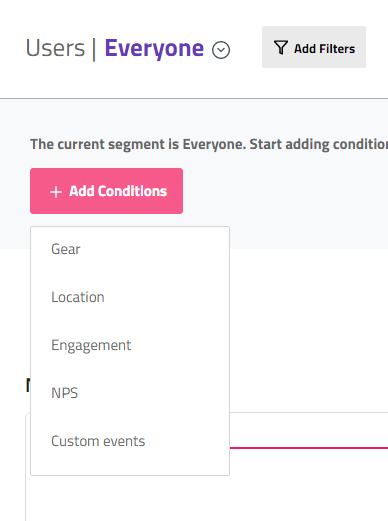Click empty space at bottom of conditions menu
Image resolution: width=388 pixels, height=521 pixels.
pos(130,464)
